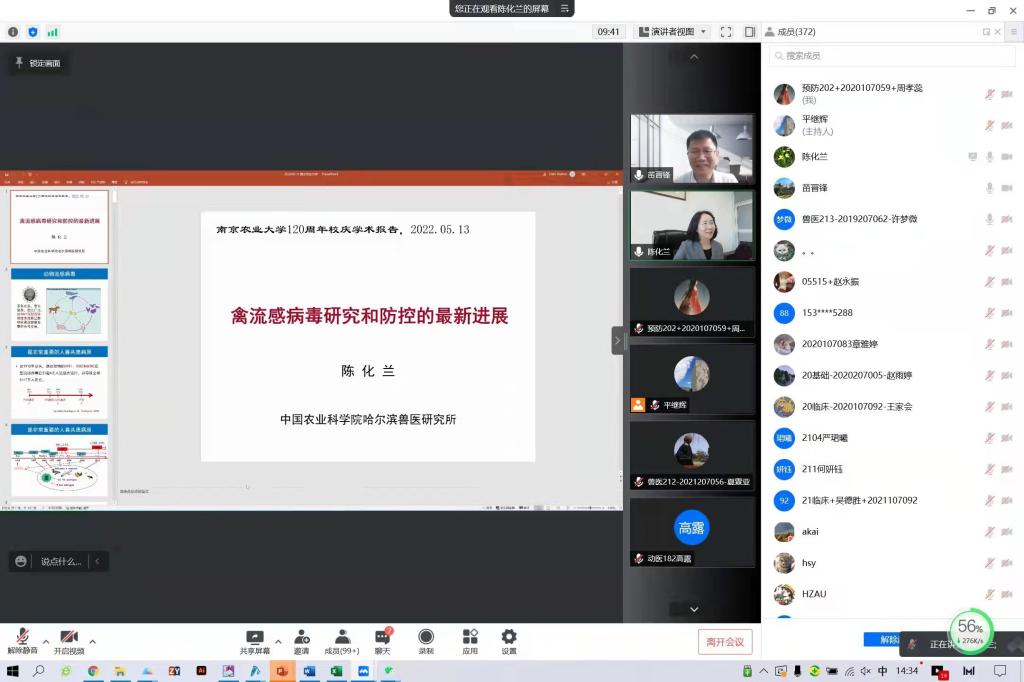1024x682 pixels.
Task: Open 成员(99+) members panel
Action: 342,640
